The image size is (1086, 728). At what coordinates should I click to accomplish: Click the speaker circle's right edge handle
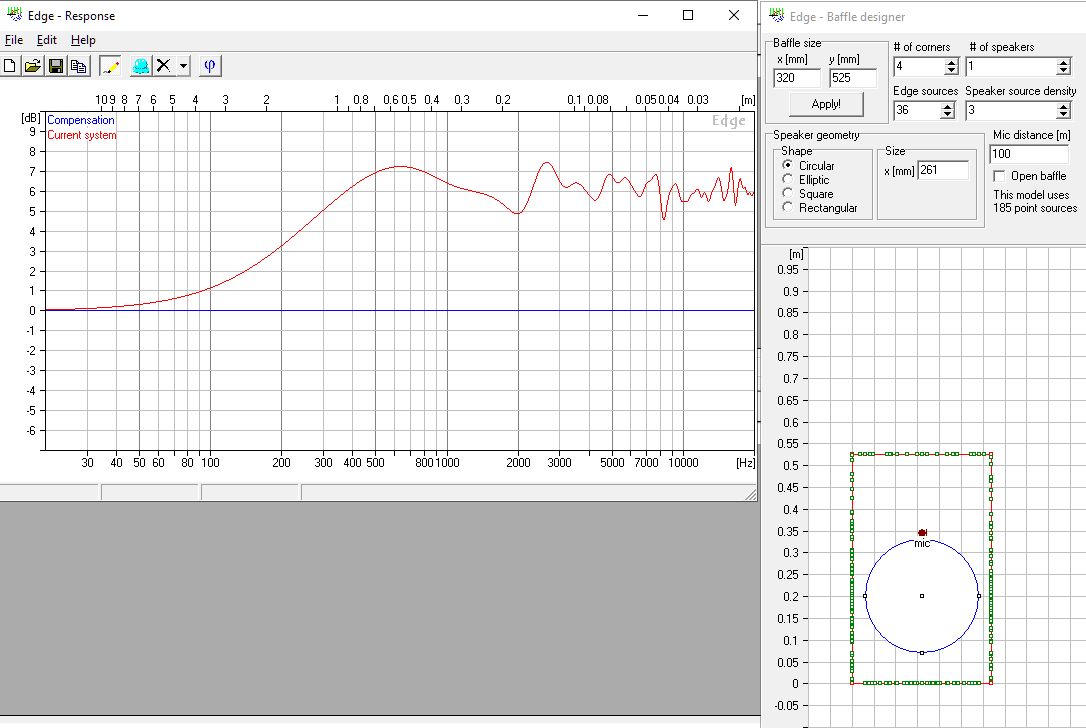click(x=979, y=596)
